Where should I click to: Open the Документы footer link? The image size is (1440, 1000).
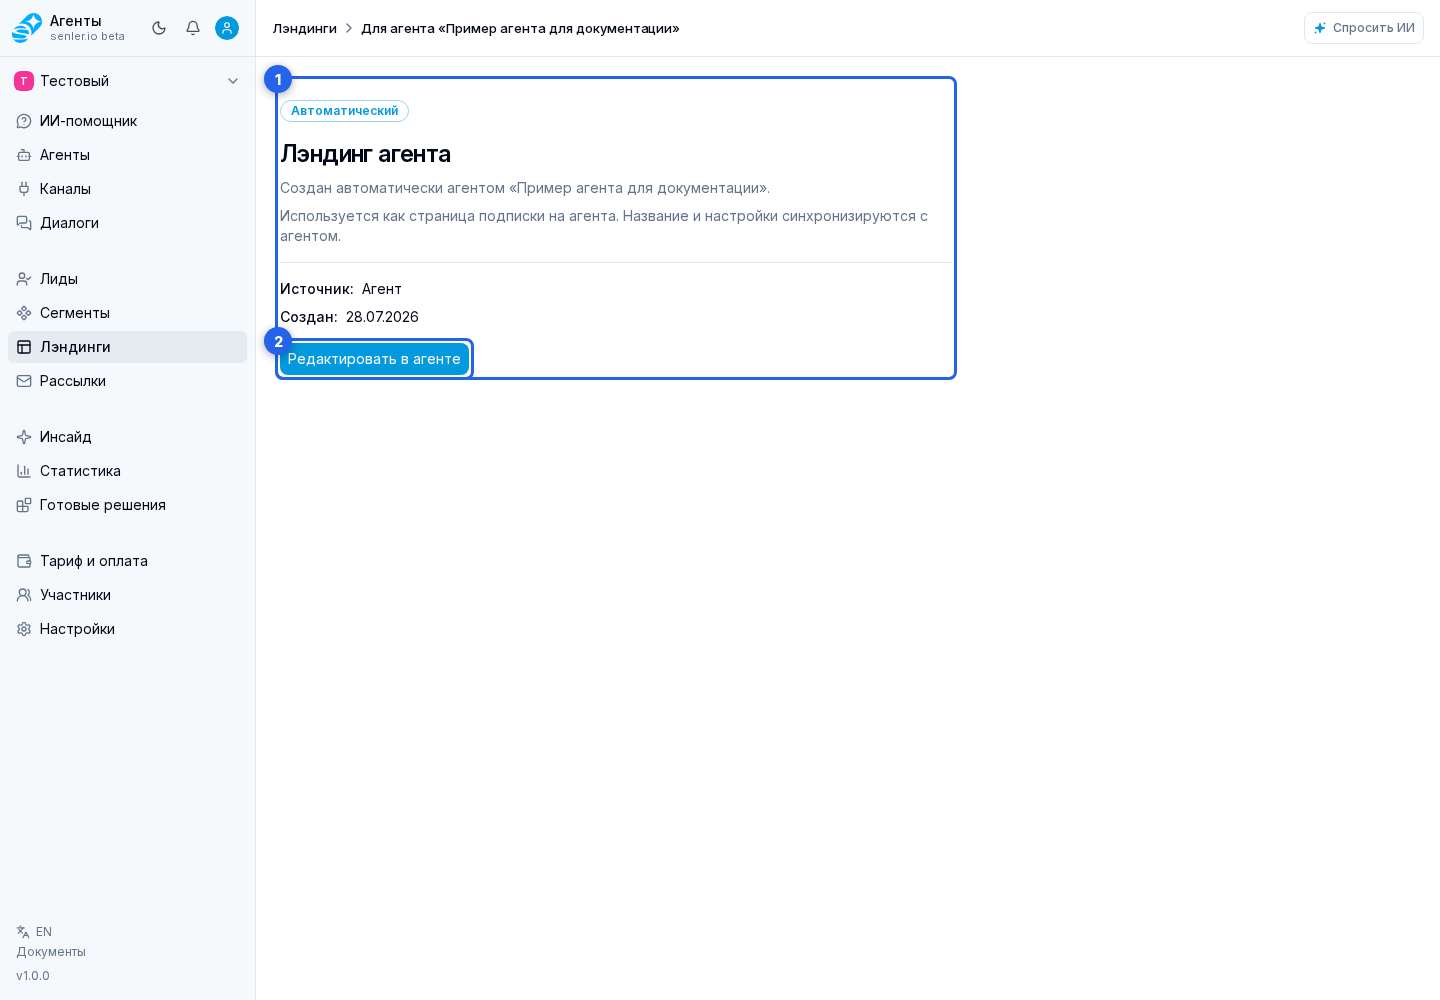(51, 952)
